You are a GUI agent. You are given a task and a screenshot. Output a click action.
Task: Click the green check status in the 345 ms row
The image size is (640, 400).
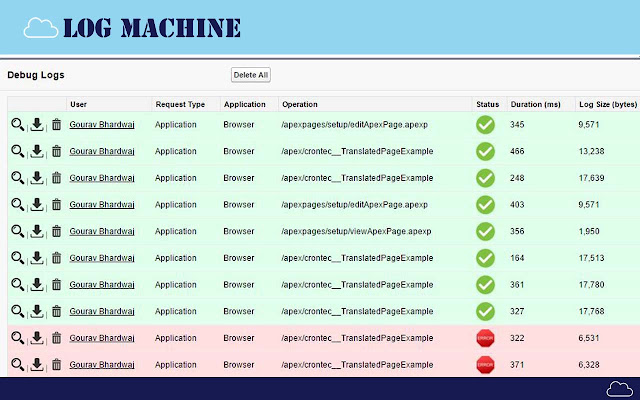(485, 125)
